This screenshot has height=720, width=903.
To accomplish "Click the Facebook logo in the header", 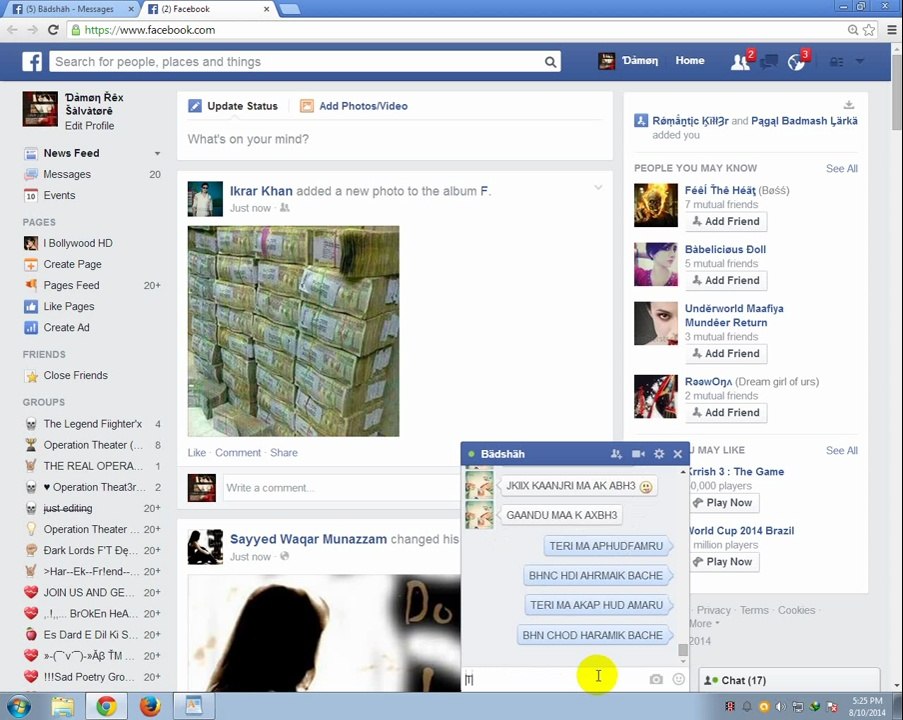I will click(32, 61).
